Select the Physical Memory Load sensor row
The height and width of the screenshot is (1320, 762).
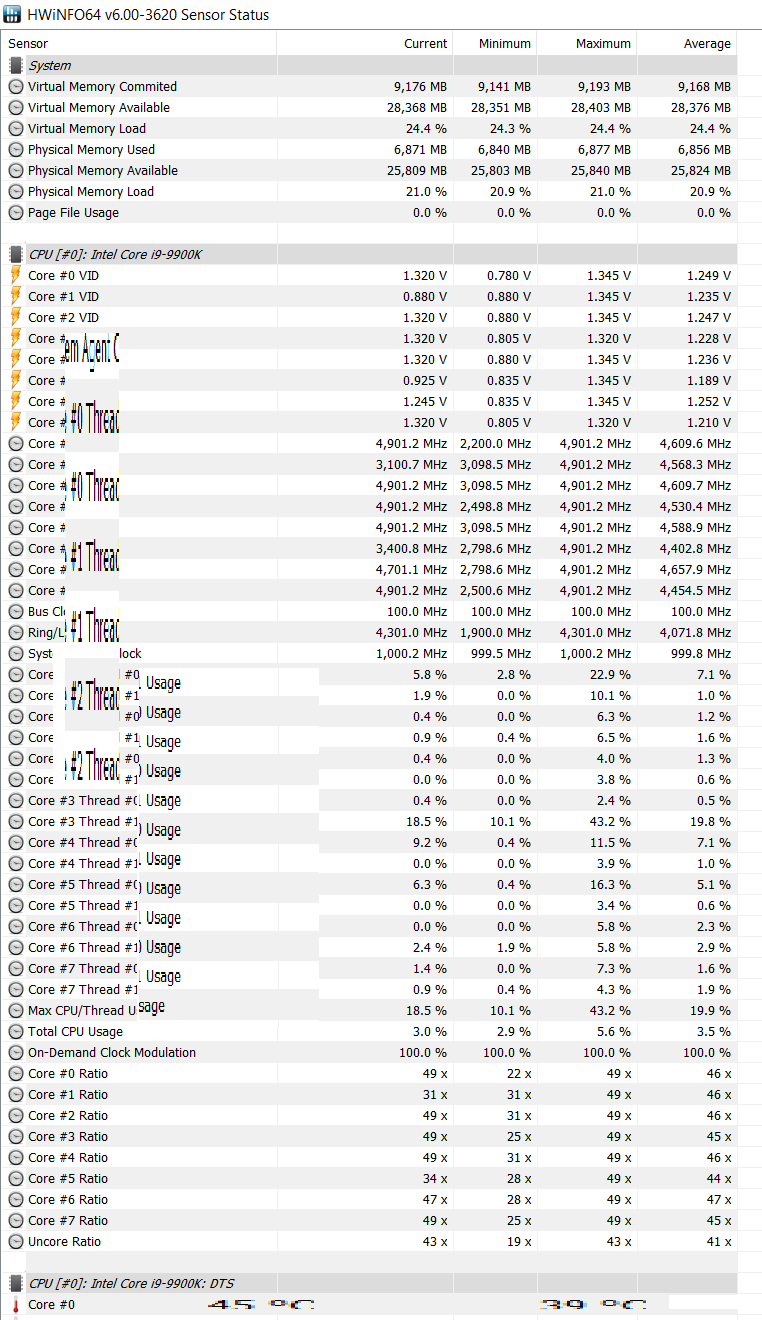[x=91, y=191]
